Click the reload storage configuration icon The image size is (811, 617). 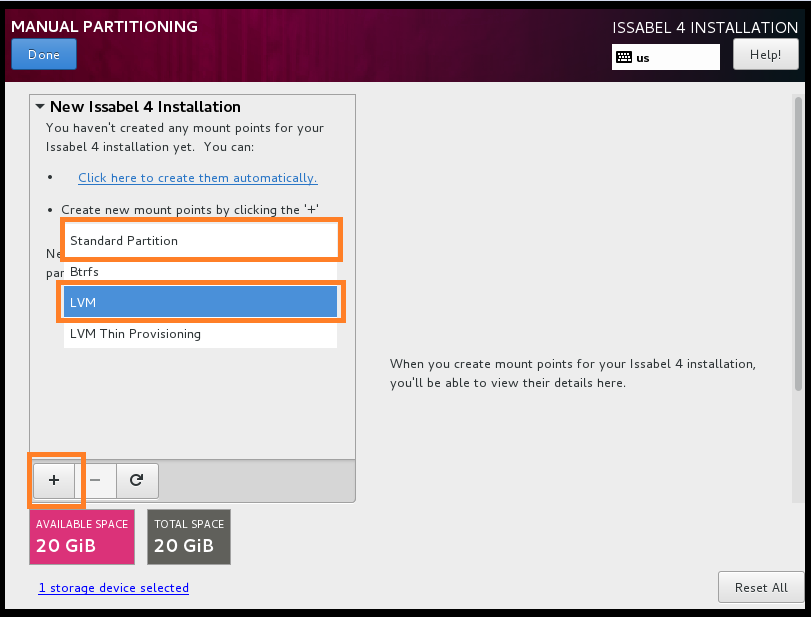(137, 480)
